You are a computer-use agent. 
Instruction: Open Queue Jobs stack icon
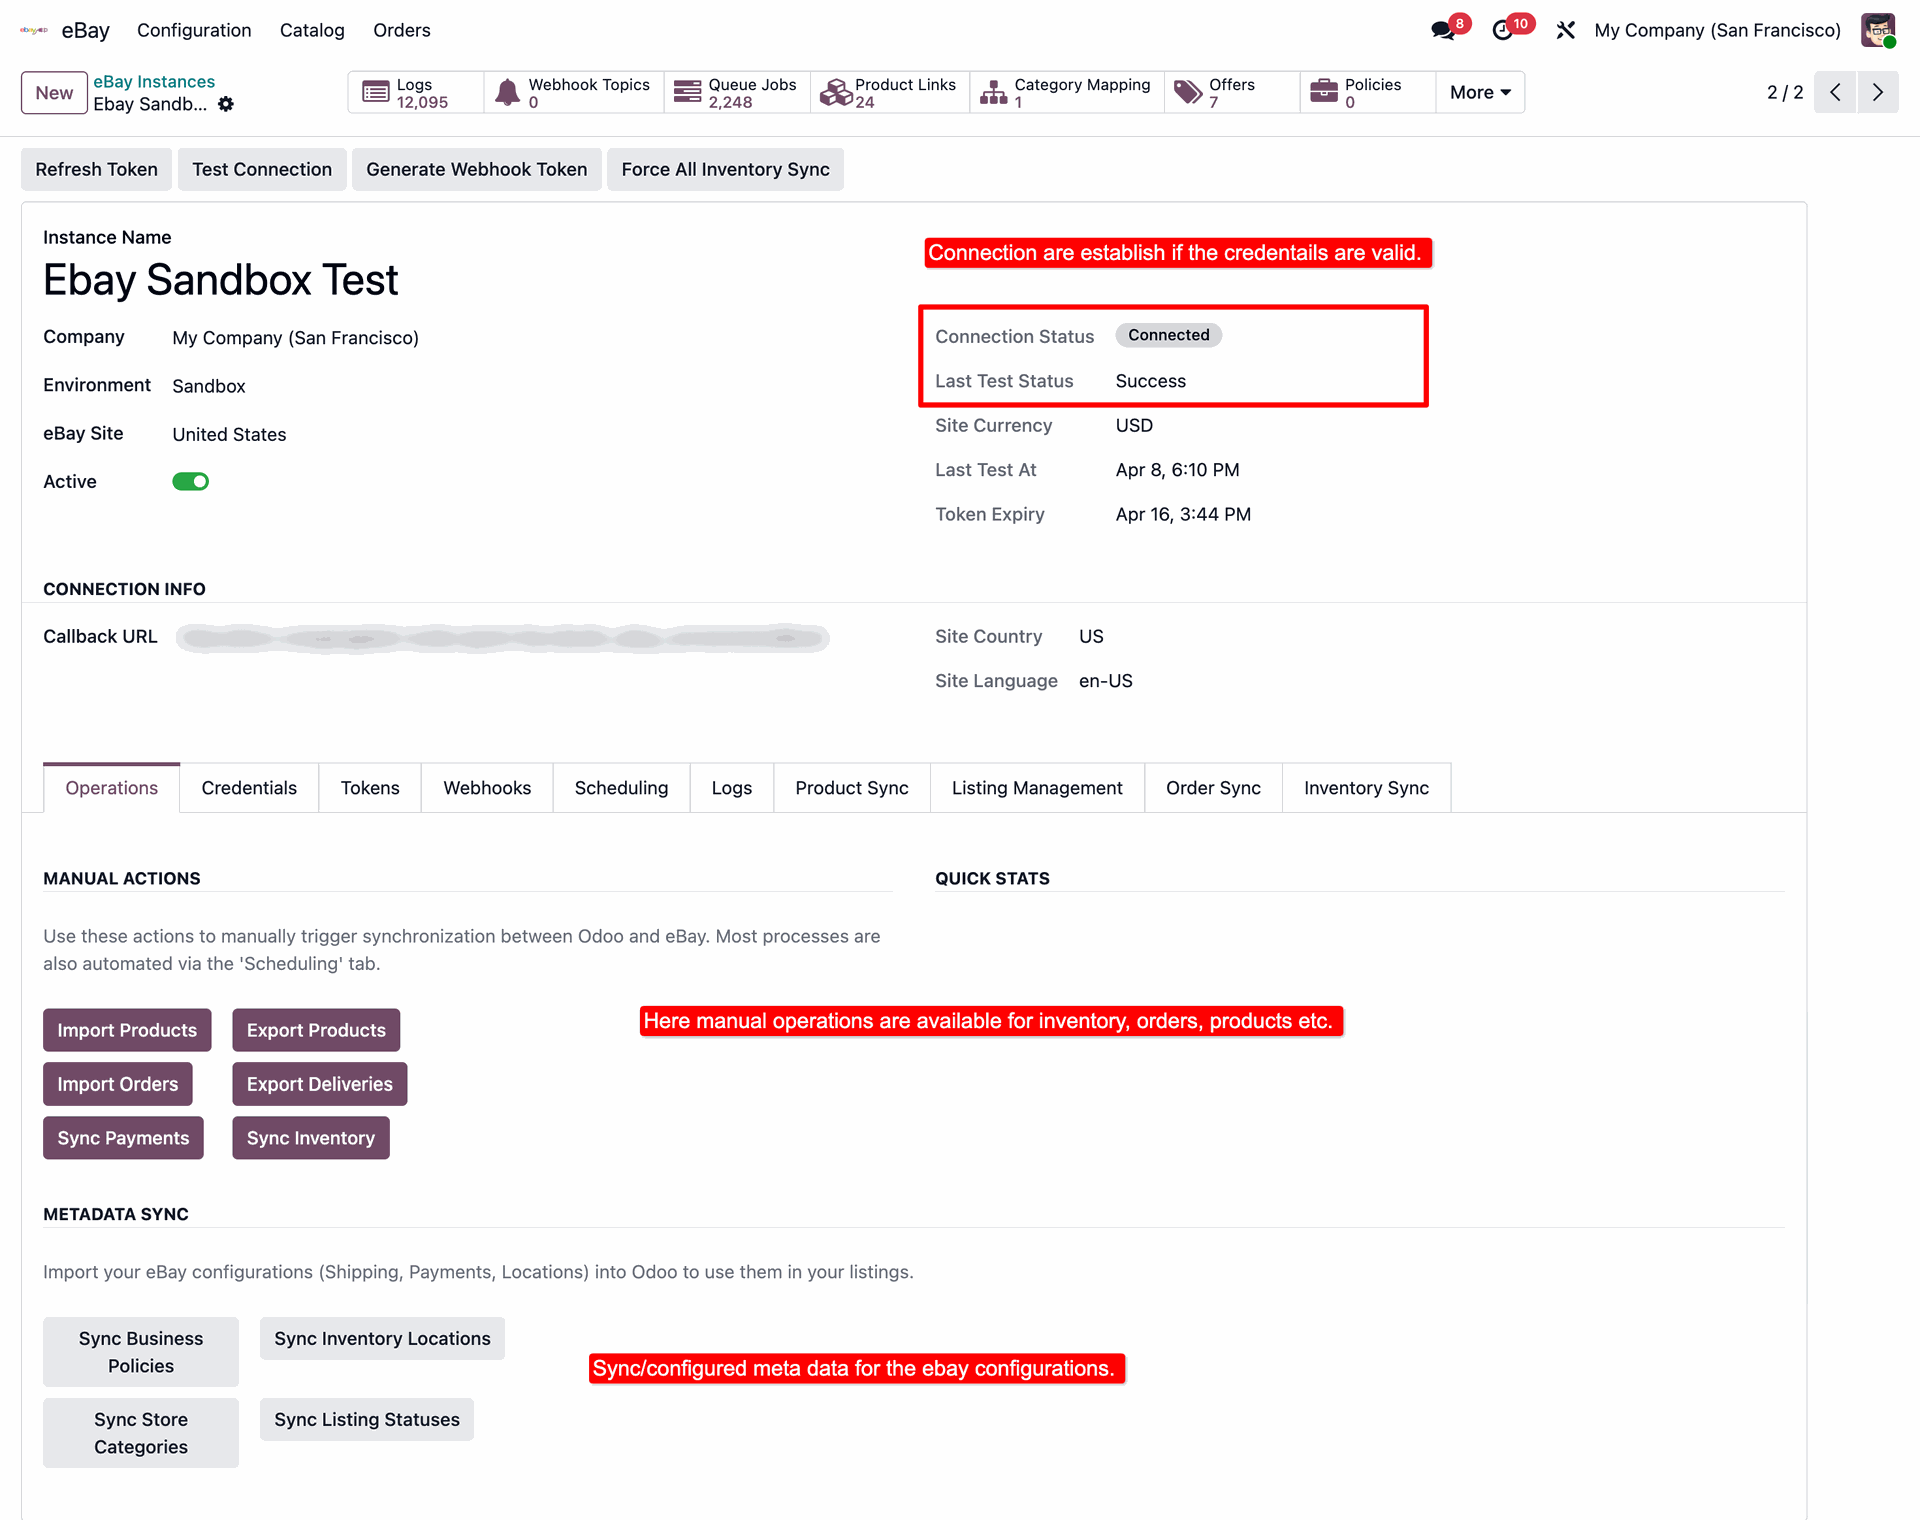pos(687,92)
